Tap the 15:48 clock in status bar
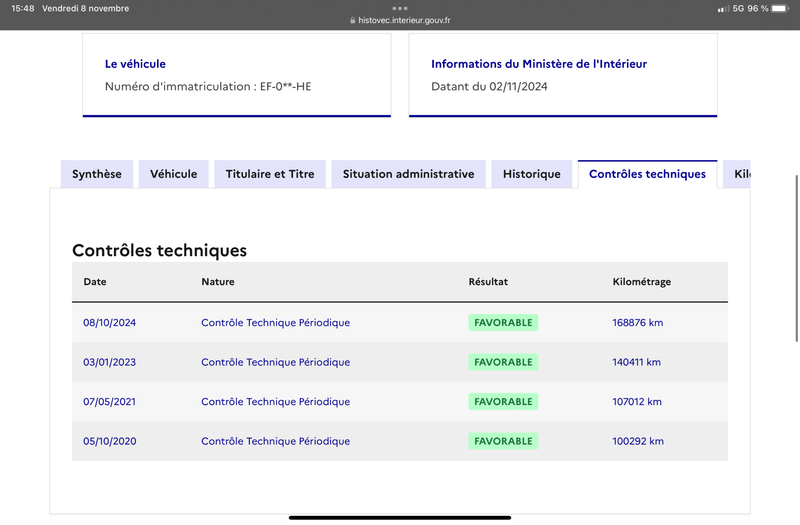Image resolution: width=800 pixels, height=525 pixels. [22, 8]
